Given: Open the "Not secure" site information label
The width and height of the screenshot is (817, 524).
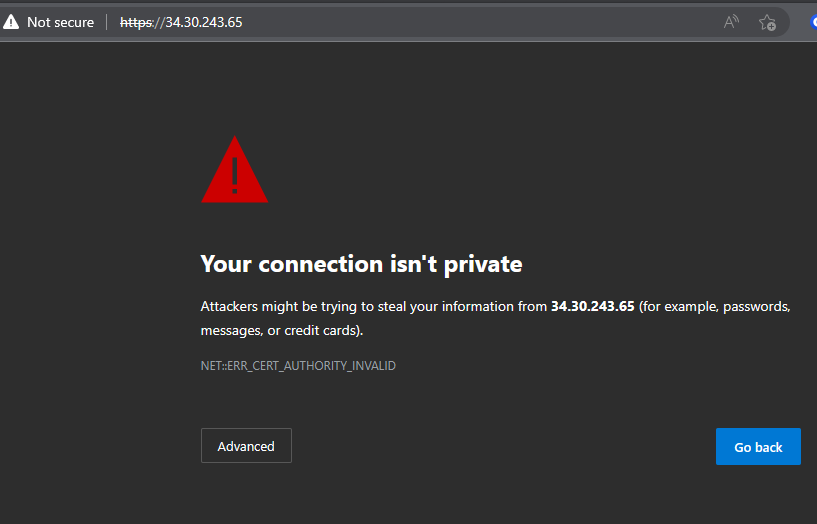Looking at the screenshot, I should point(60,22).
